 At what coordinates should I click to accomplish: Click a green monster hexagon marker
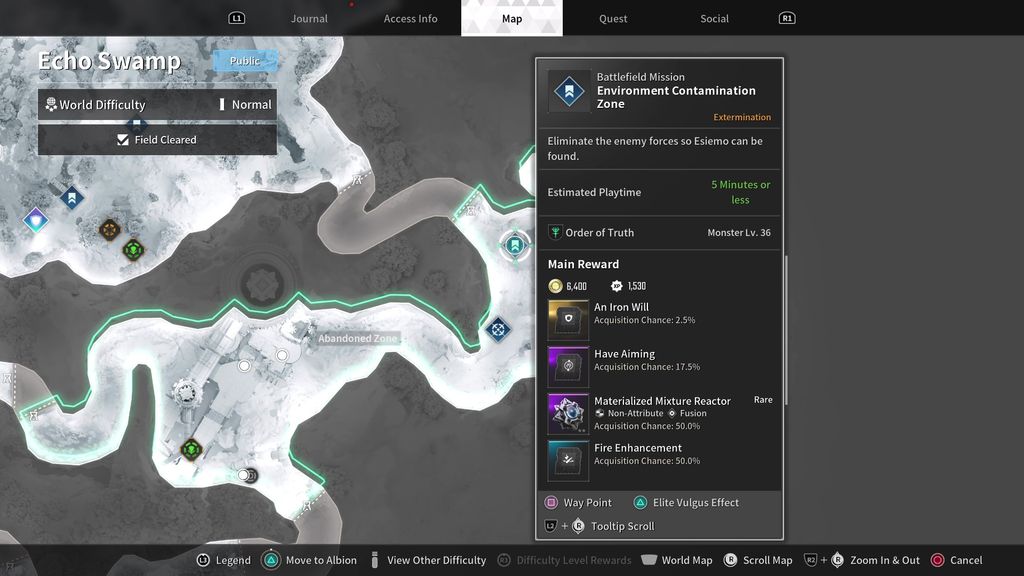point(134,247)
